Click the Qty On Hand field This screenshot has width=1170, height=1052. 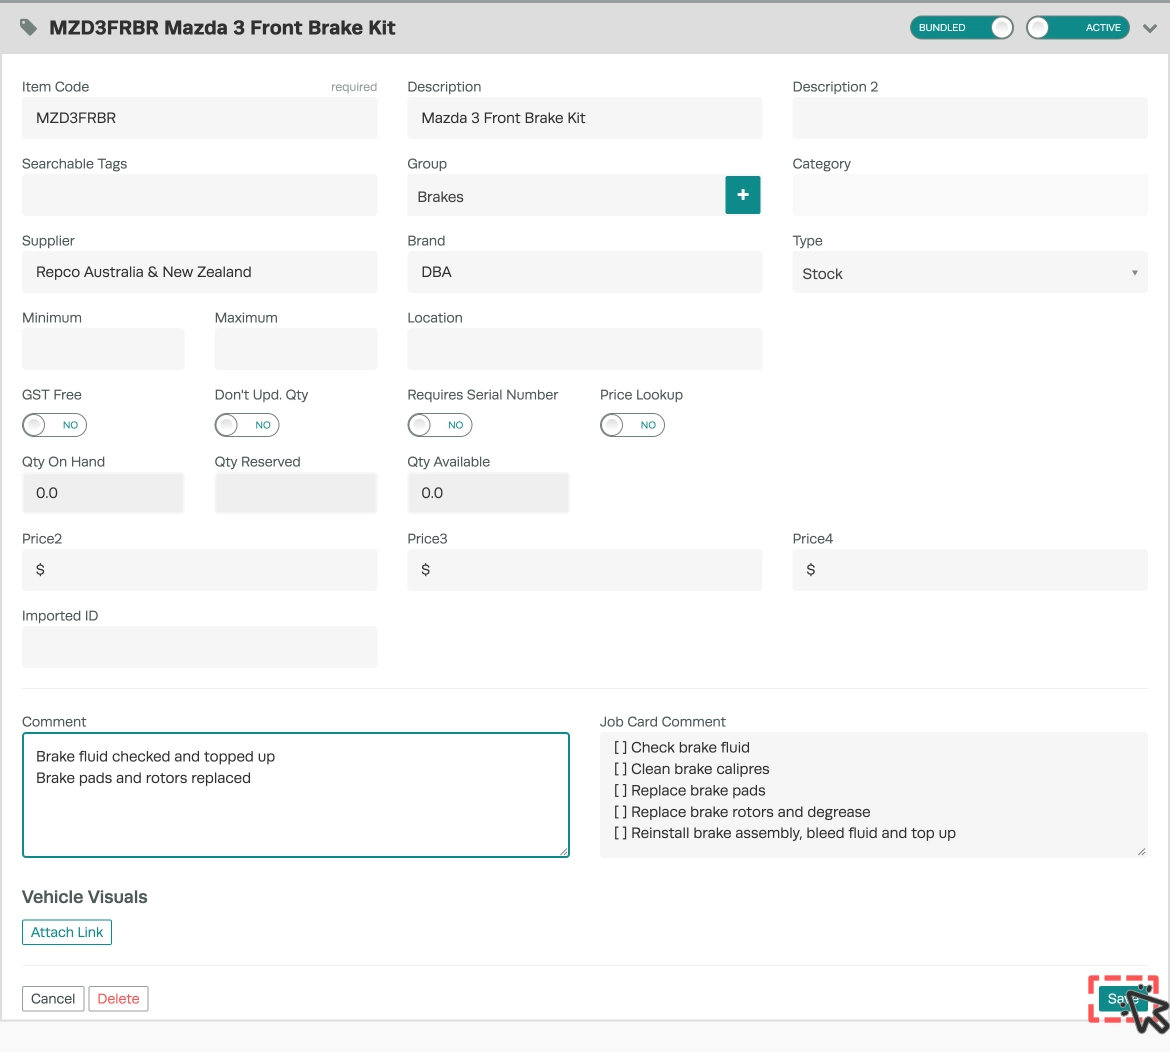103,492
